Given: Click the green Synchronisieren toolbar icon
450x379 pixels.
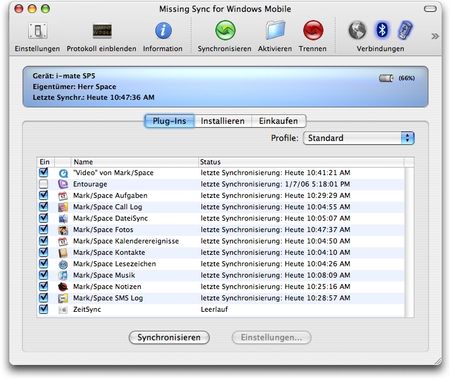Looking at the screenshot, I should click(x=225, y=30).
